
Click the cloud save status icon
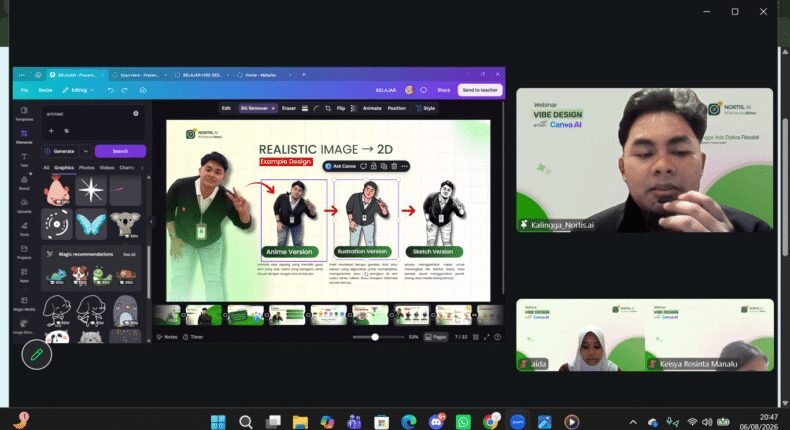(143, 90)
